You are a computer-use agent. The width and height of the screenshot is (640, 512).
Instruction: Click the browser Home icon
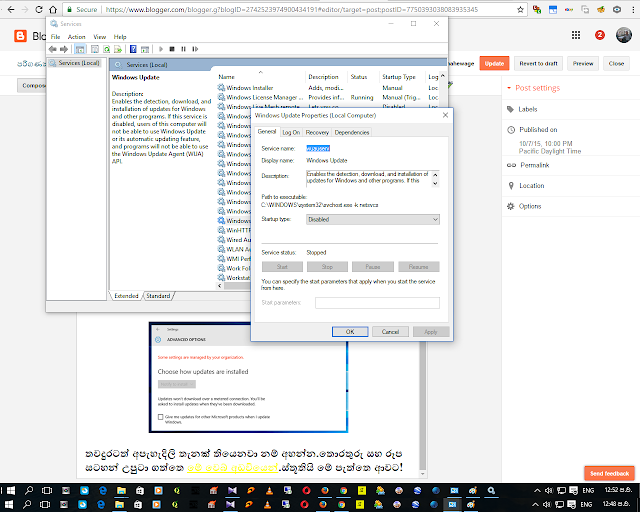pyautogui.click(x=53, y=9)
